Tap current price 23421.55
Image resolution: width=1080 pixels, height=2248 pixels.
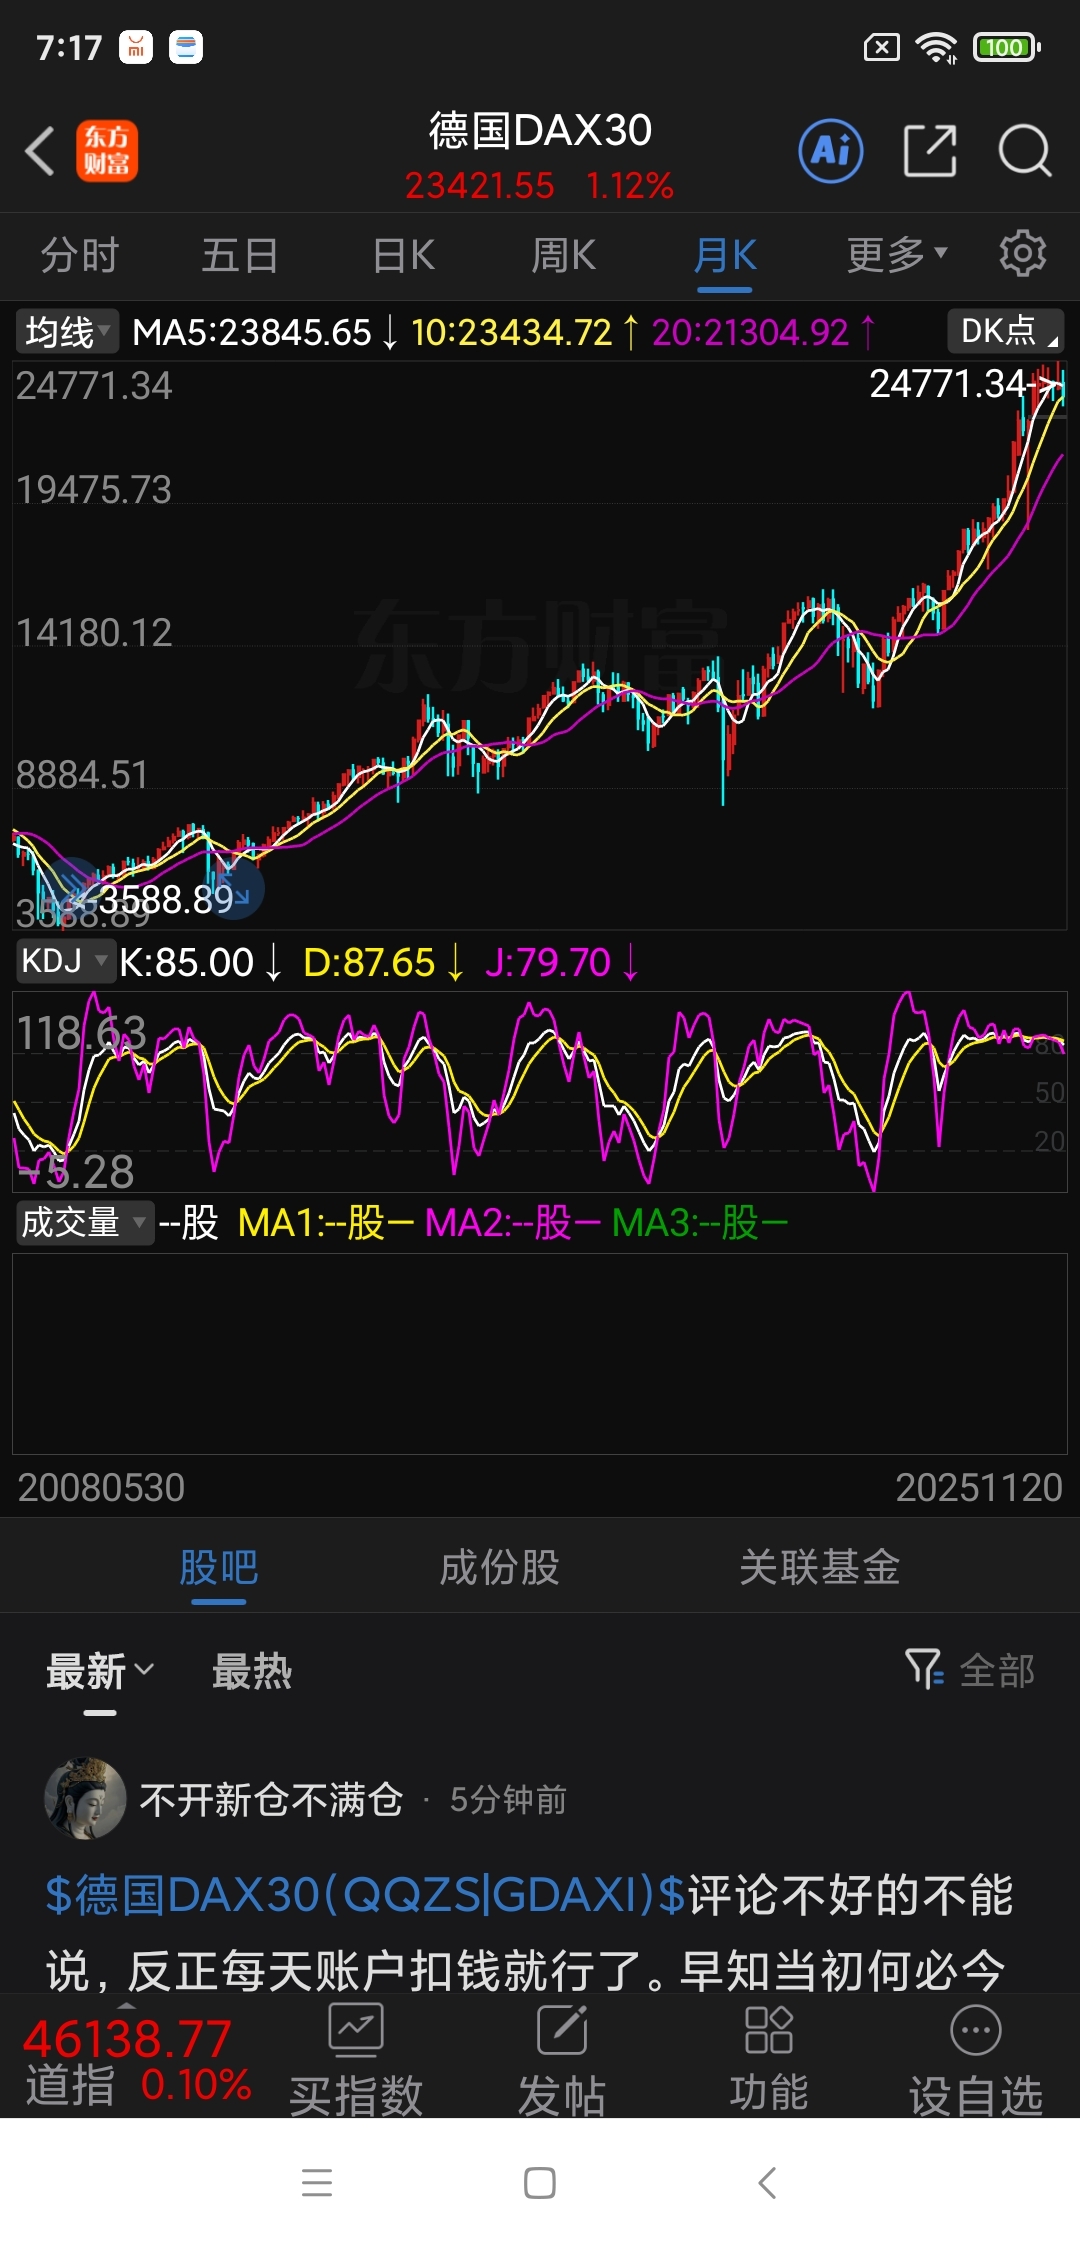[x=479, y=185]
